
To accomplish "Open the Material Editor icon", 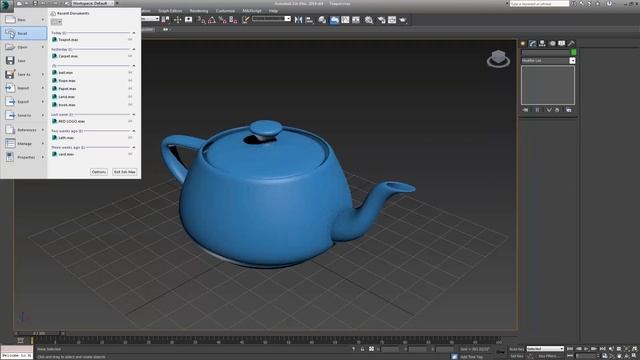I will [369, 20].
